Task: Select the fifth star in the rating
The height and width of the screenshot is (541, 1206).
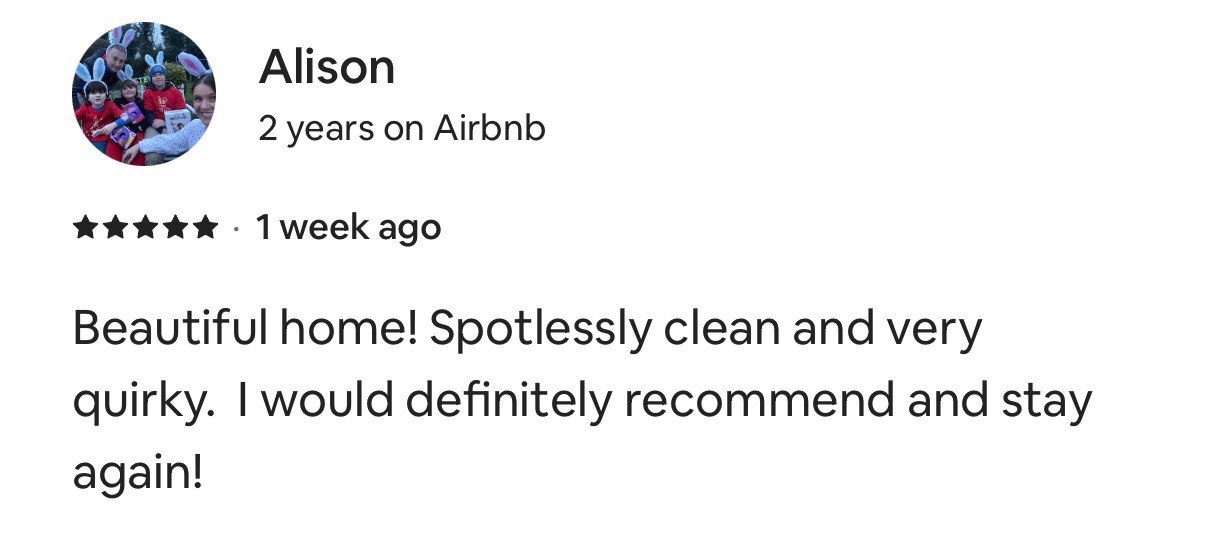Action: tap(206, 229)
